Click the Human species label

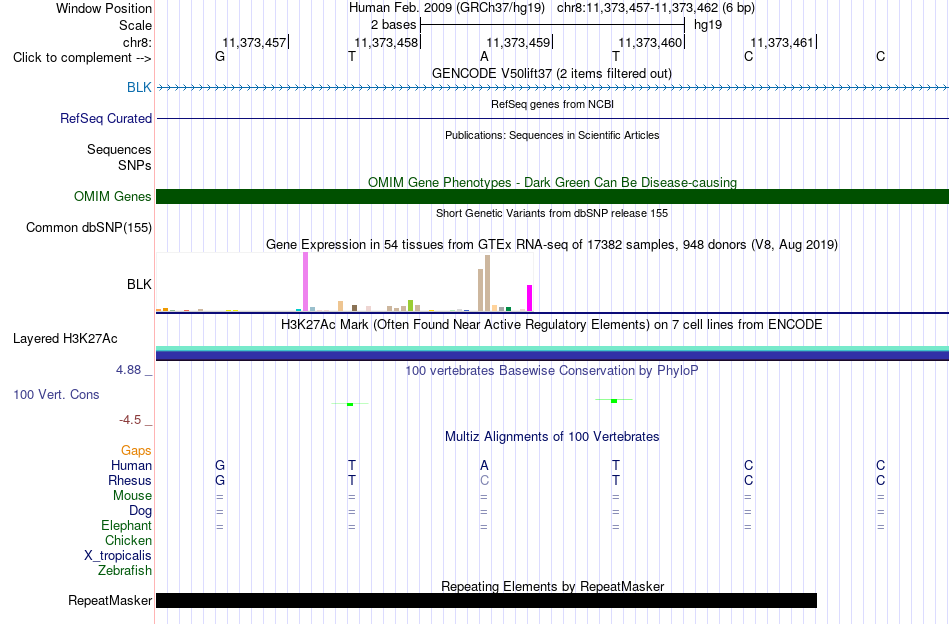[131, 465]
